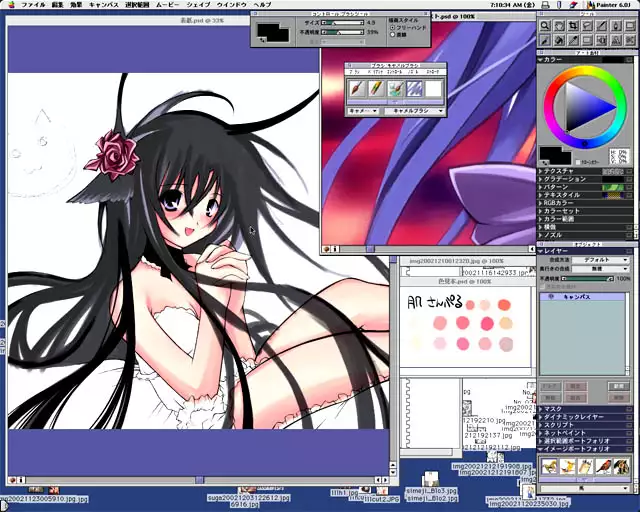This screenshot has width=640, height=512.
Task: Select the フリーハンド drawing style radio button
Action: pos(391,27)
